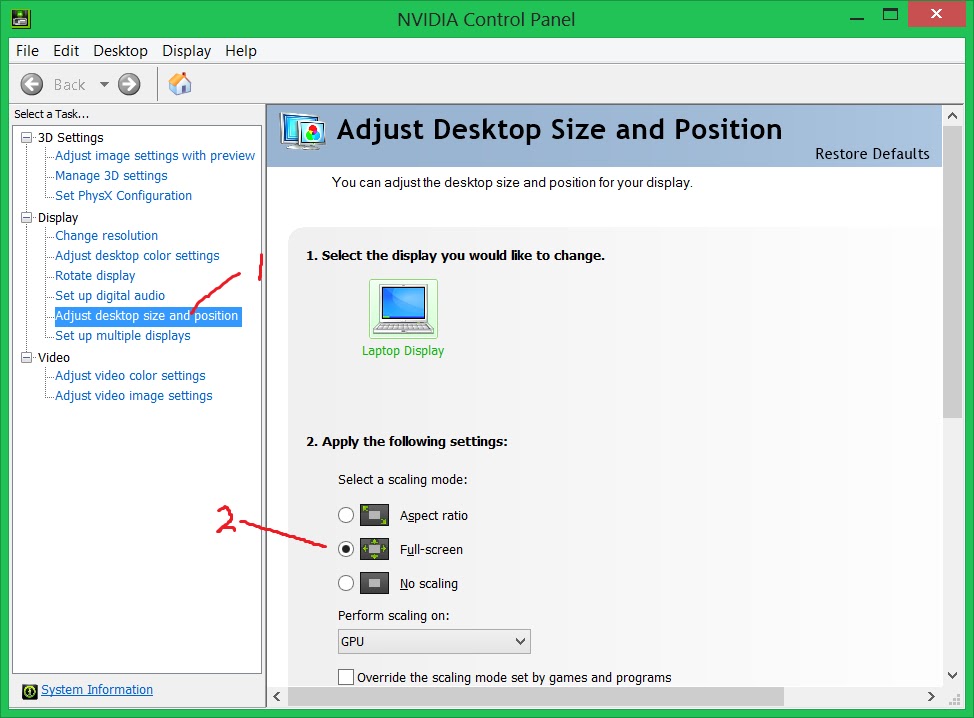
Task: Open Adjust video image settings
Action: pyautogui.click(x=134, y=395)
